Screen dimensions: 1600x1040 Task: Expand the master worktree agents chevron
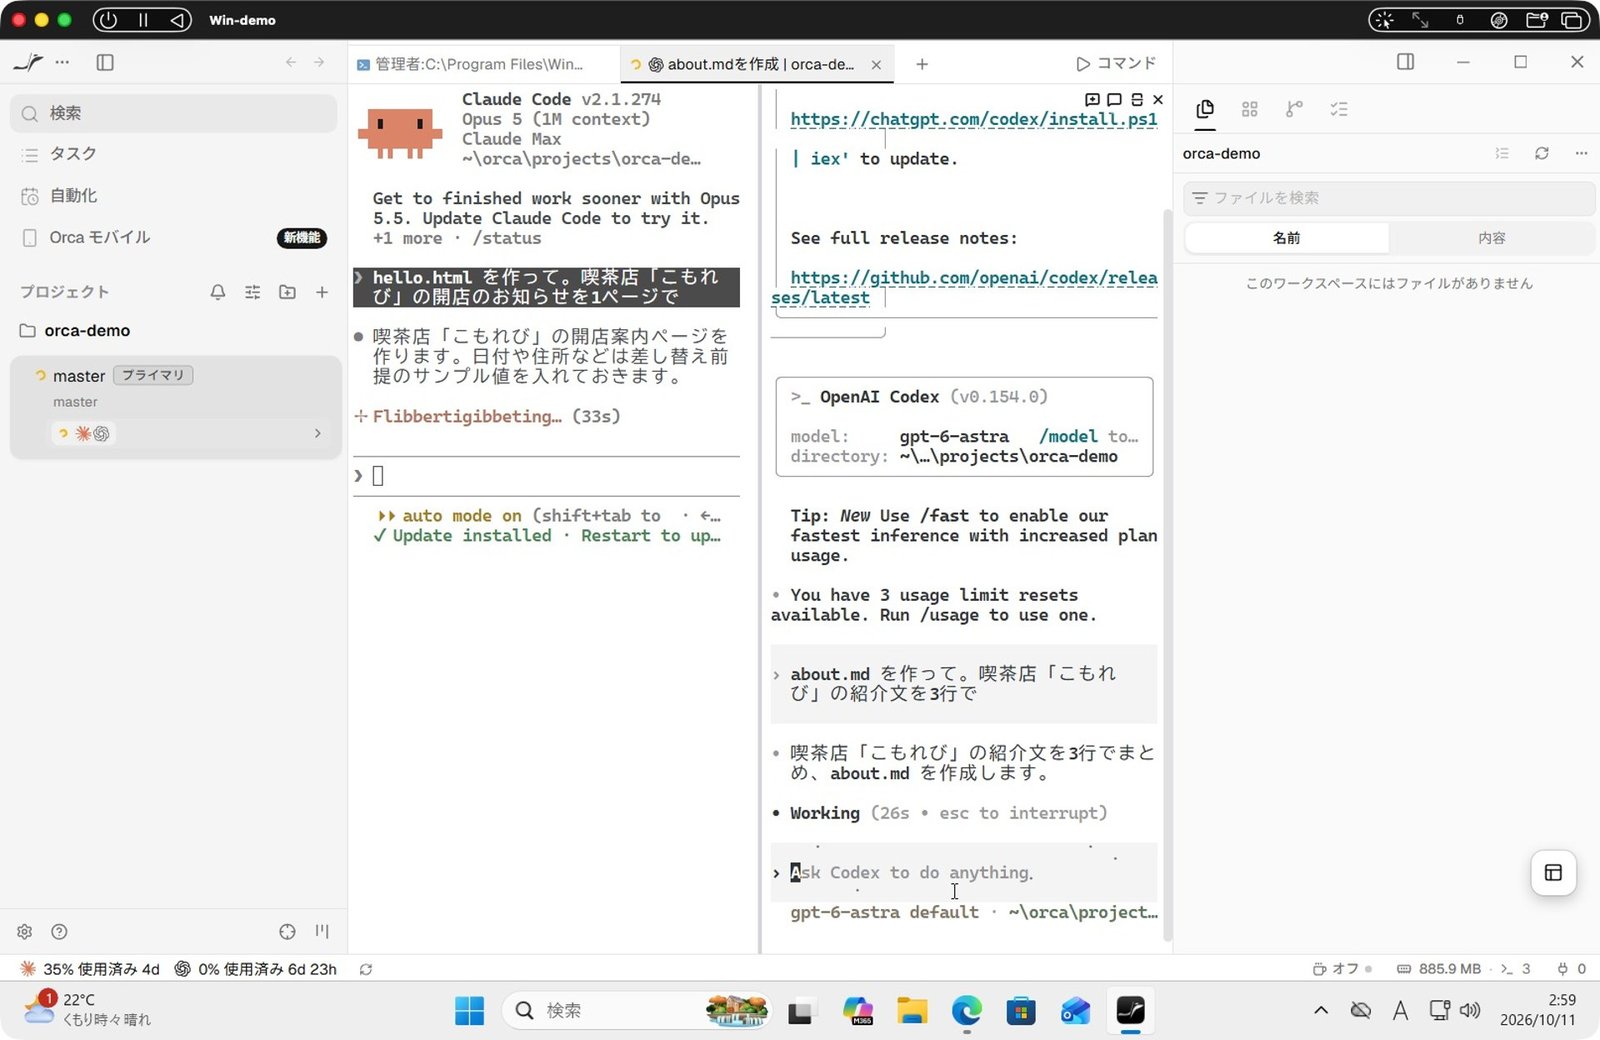pos(318,433)
